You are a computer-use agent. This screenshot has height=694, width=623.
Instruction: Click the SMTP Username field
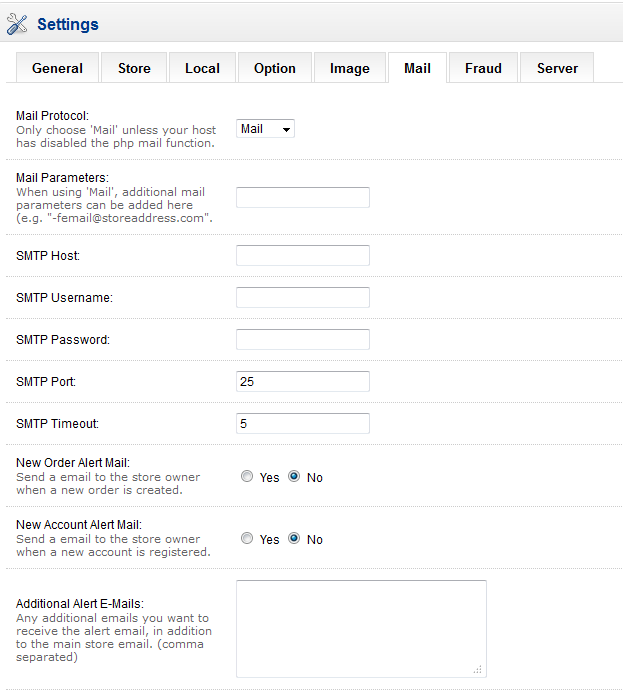click(302, 298)
